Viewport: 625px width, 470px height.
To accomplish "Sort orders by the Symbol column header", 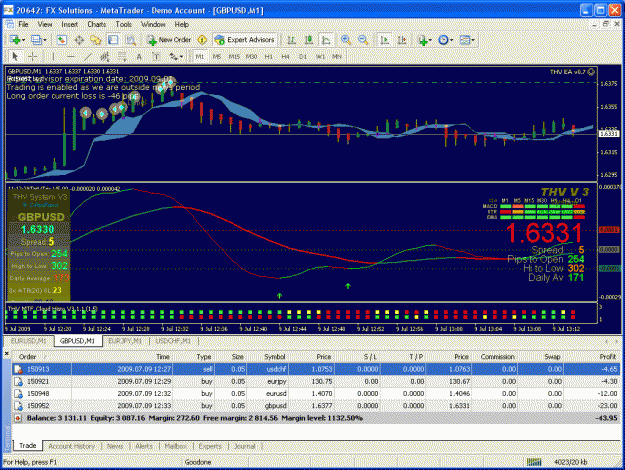I will click(x=275, y=357).
